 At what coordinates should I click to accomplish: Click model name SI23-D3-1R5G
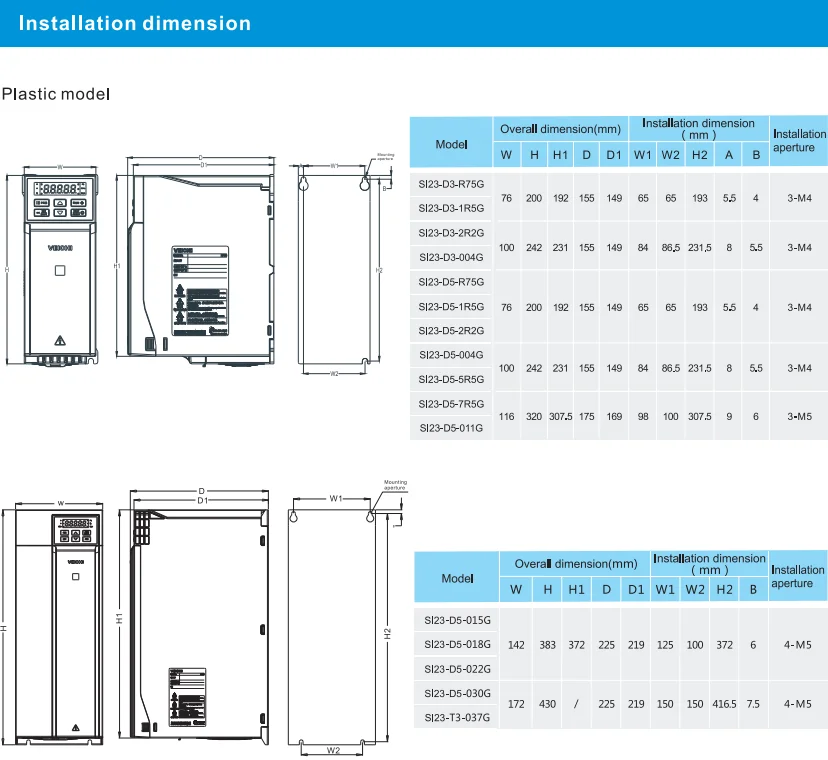(x=451, y=208)
